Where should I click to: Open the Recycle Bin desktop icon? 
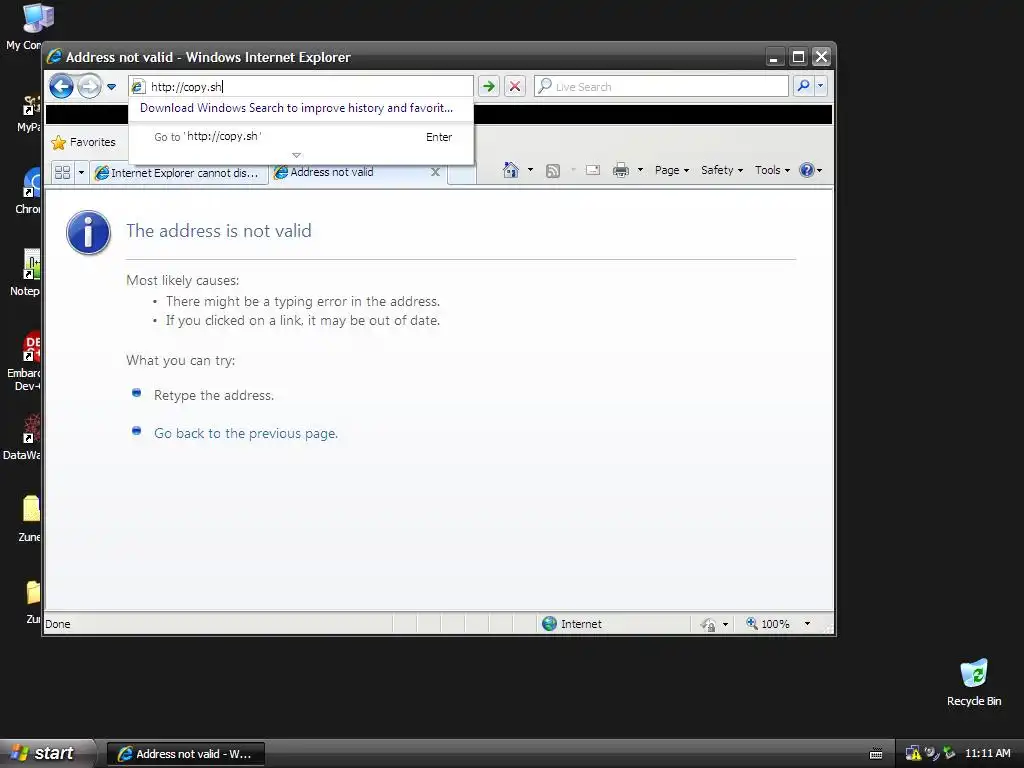[x=974, y=682]
